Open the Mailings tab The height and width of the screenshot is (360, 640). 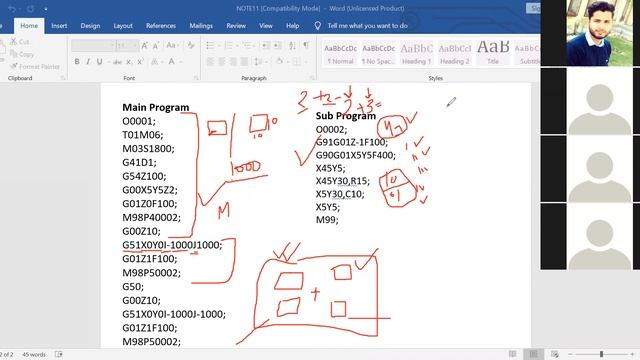click(x=201, y=26)
